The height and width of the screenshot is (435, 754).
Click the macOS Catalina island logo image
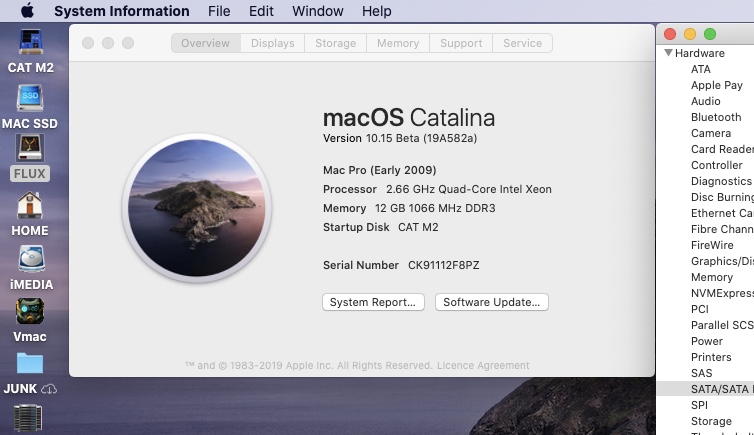pyautogui.click(x=196, y=208)
